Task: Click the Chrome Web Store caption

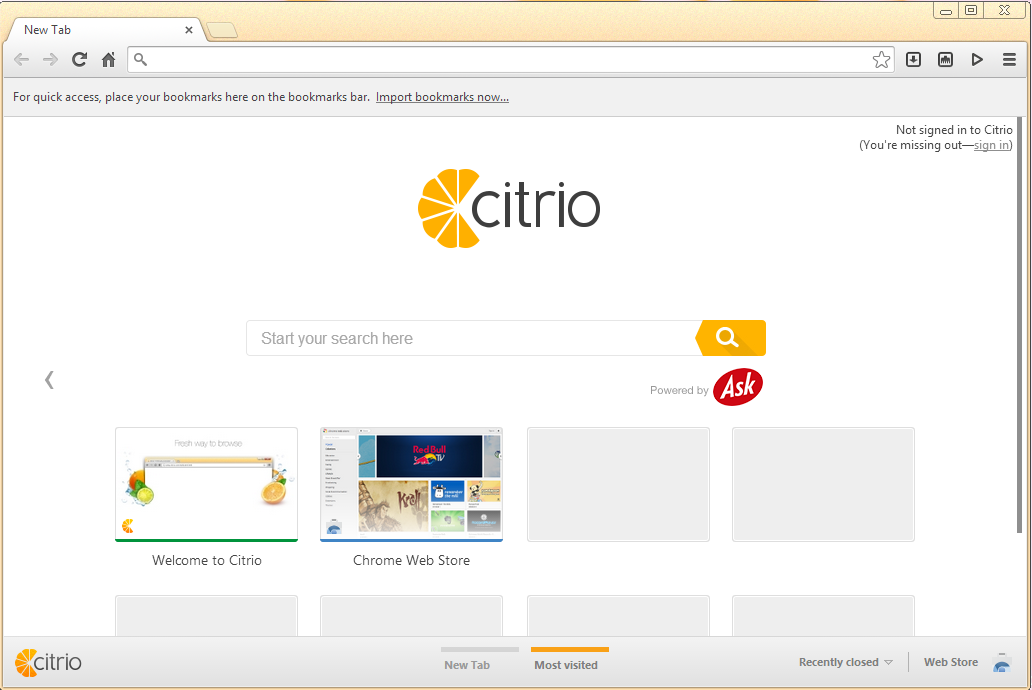Action: (411, 560)
